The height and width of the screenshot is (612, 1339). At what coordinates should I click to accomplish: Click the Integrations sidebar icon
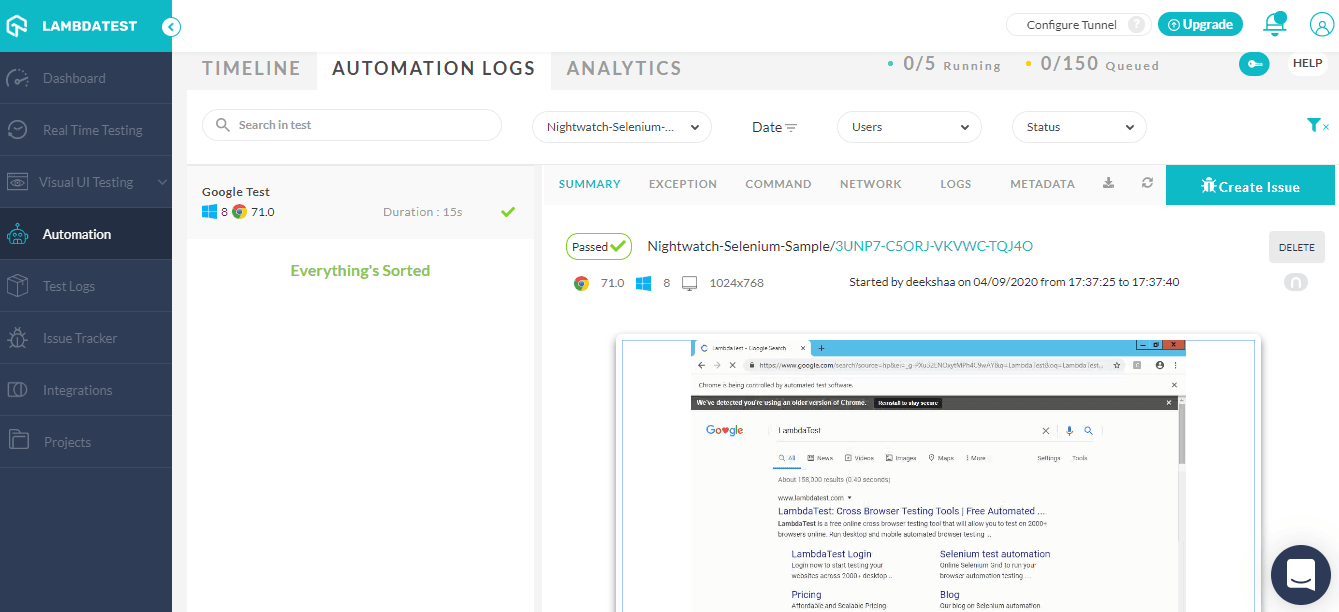tap(17, 390)
